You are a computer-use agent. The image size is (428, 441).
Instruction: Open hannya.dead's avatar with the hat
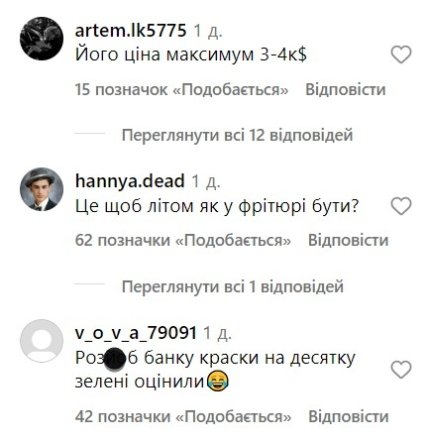pyautogui.click(x=42, y=189)
